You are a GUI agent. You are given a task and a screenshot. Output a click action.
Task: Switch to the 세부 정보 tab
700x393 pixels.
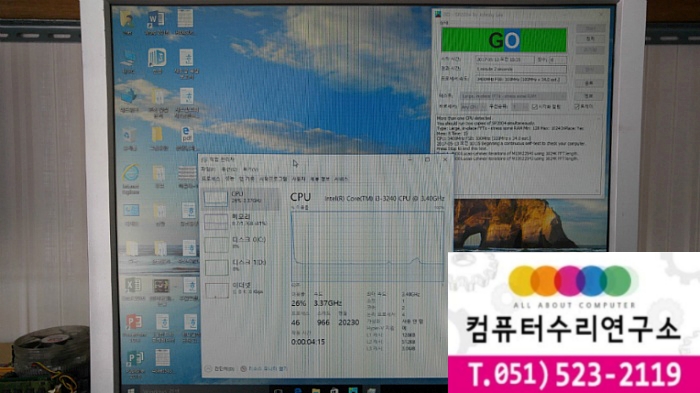coord(320,179)
